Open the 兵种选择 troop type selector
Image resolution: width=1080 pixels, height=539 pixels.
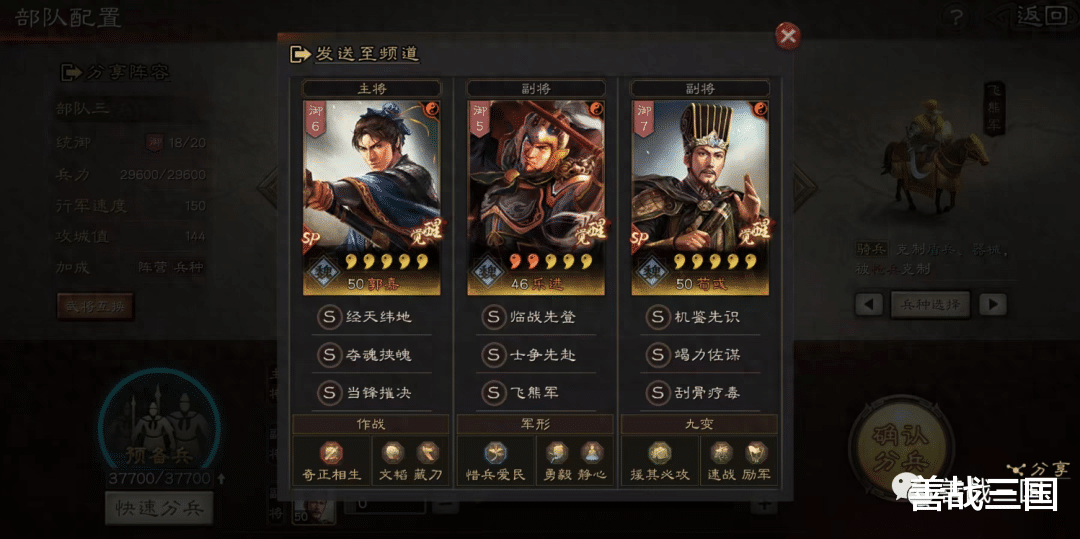(930, 304)
